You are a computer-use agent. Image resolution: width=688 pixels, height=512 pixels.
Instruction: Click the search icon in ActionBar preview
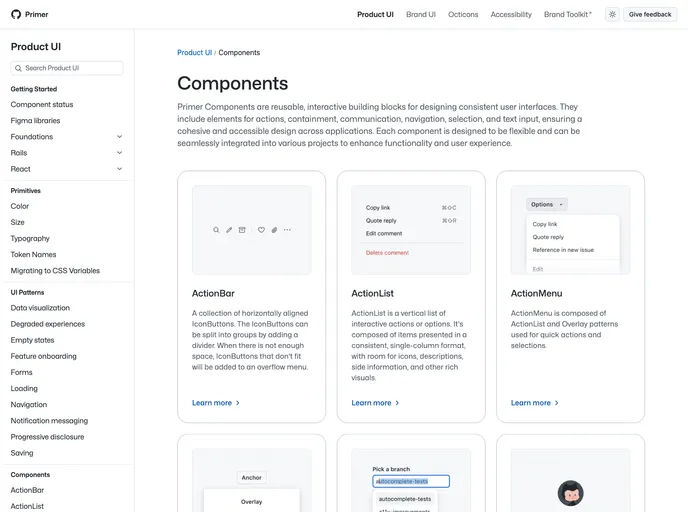(x=216, y=230)
